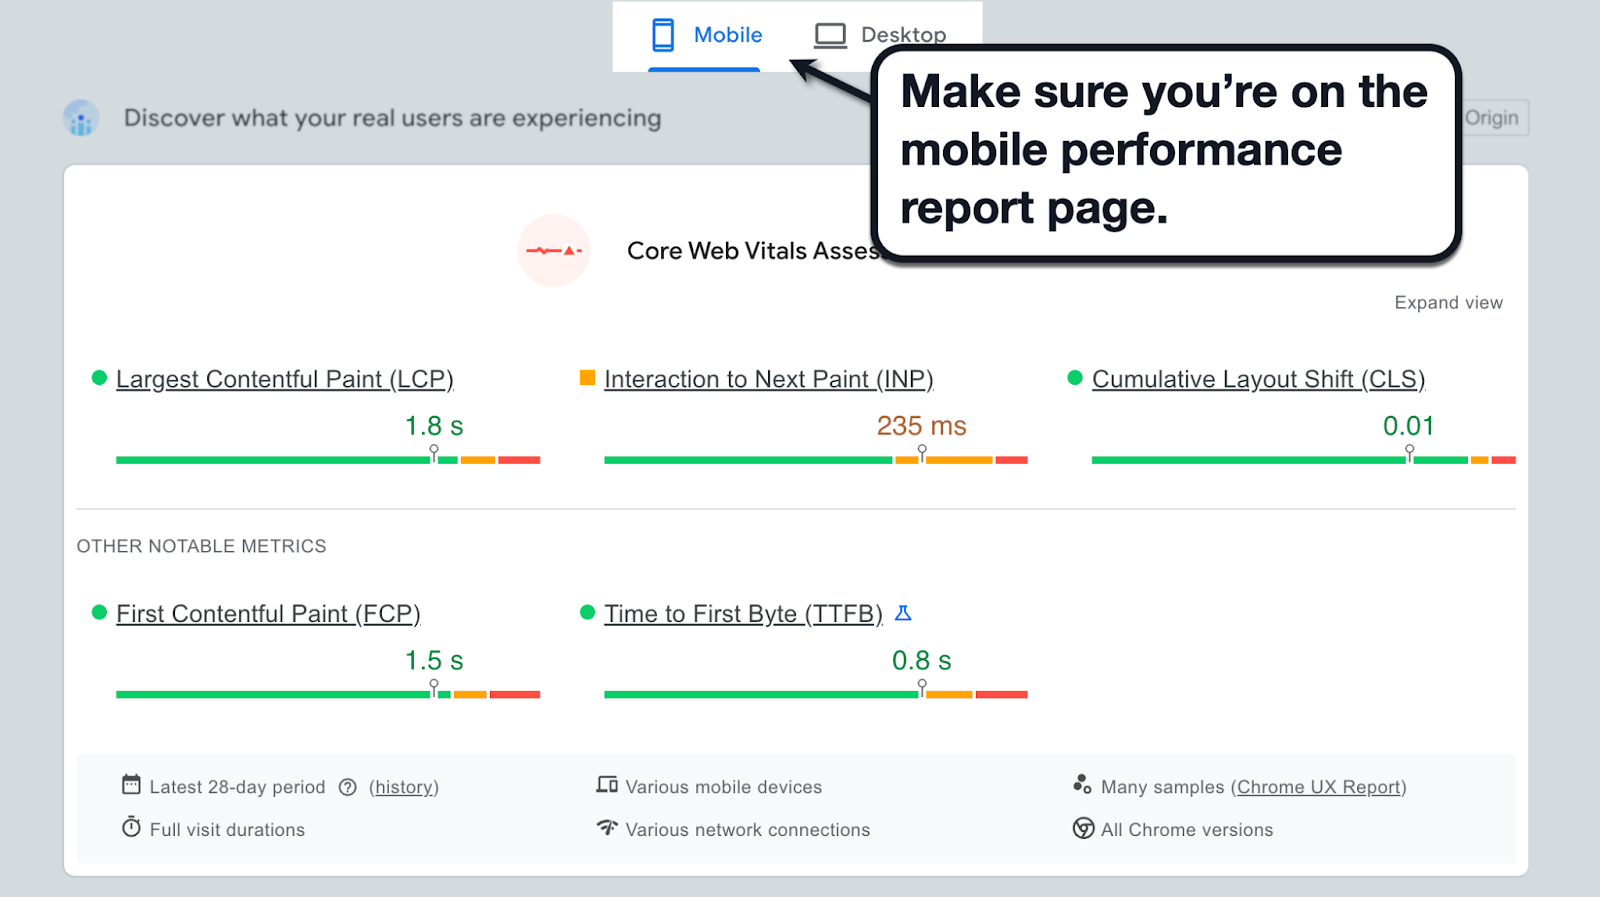This screenshot has height=897, width=1600.
Task: Click the TTFB experimental flask icon
Action: [903, 613]
